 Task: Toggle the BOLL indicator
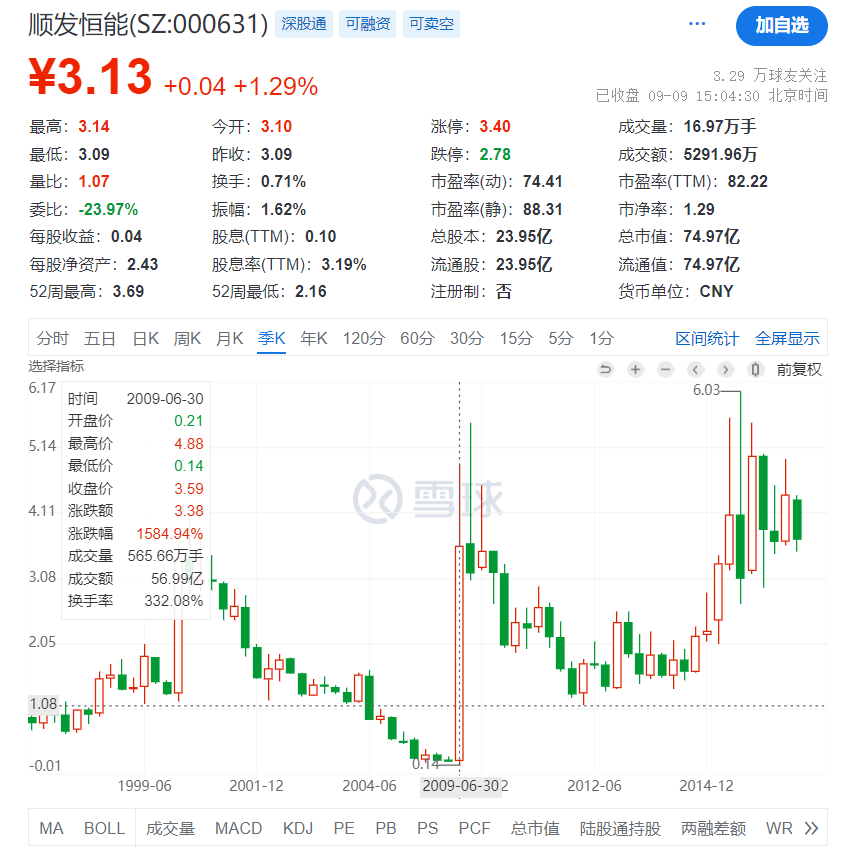104,828
